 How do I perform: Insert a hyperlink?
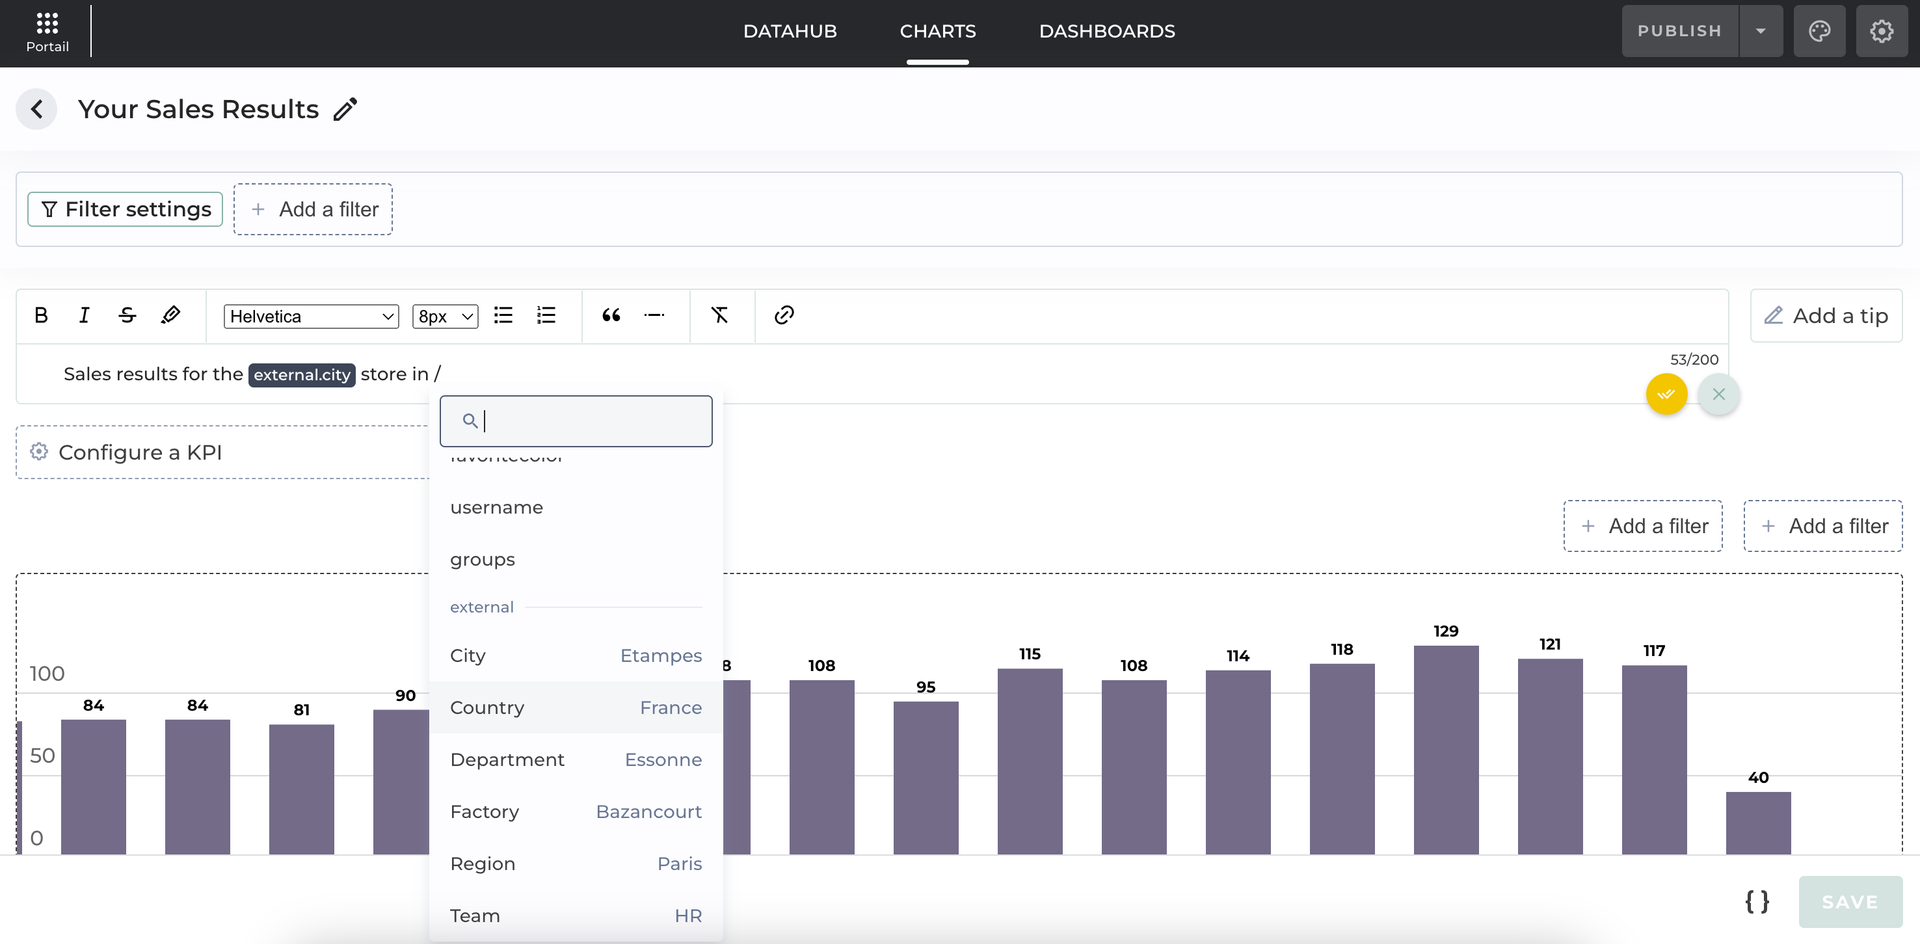[x=784, y=316]
